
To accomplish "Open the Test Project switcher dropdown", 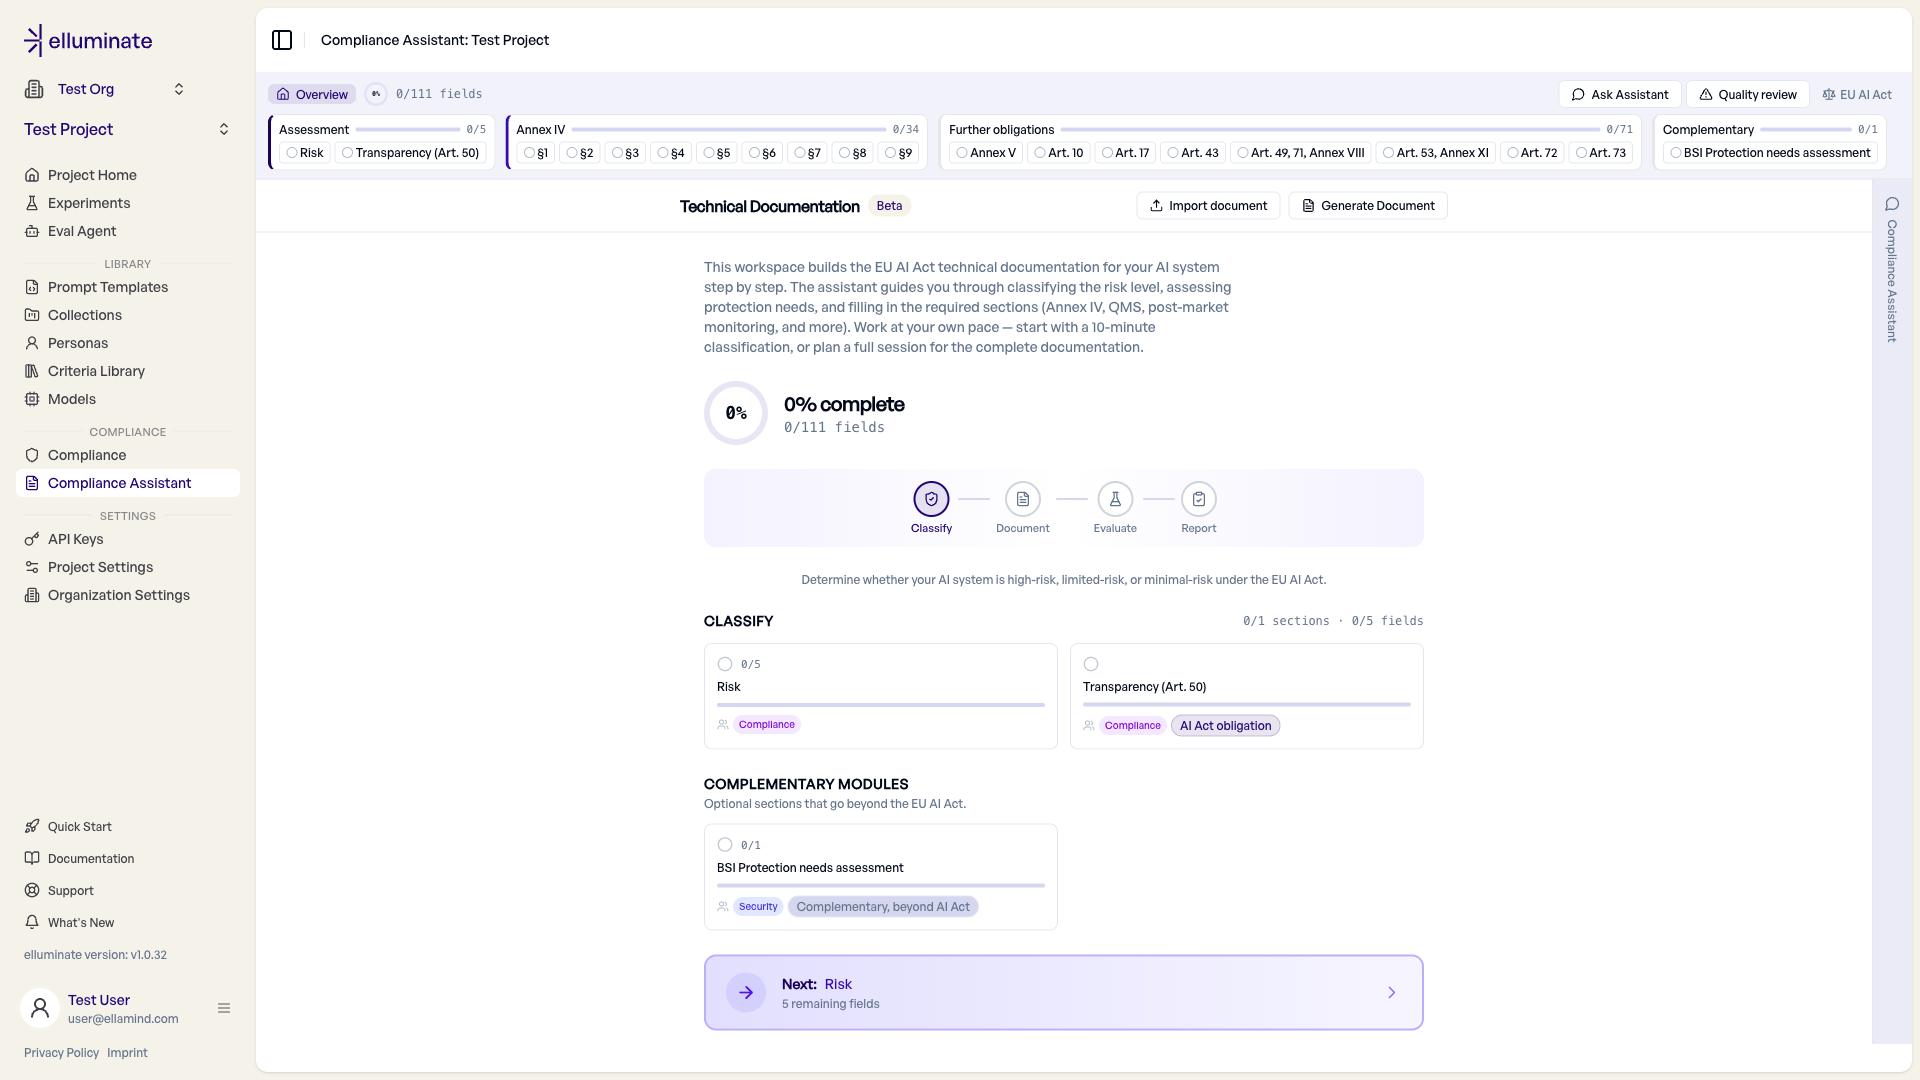I will coord(224,129).
